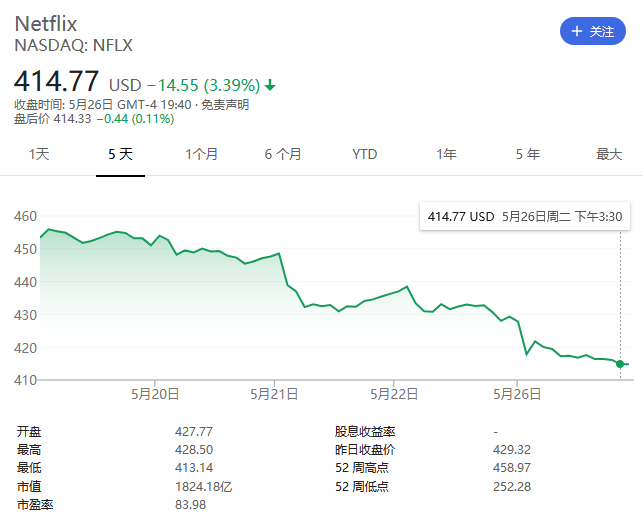The width and height of the screenshot is (643, 523).
Task: Select the 最大 range tab
Action: click(609, 154)
